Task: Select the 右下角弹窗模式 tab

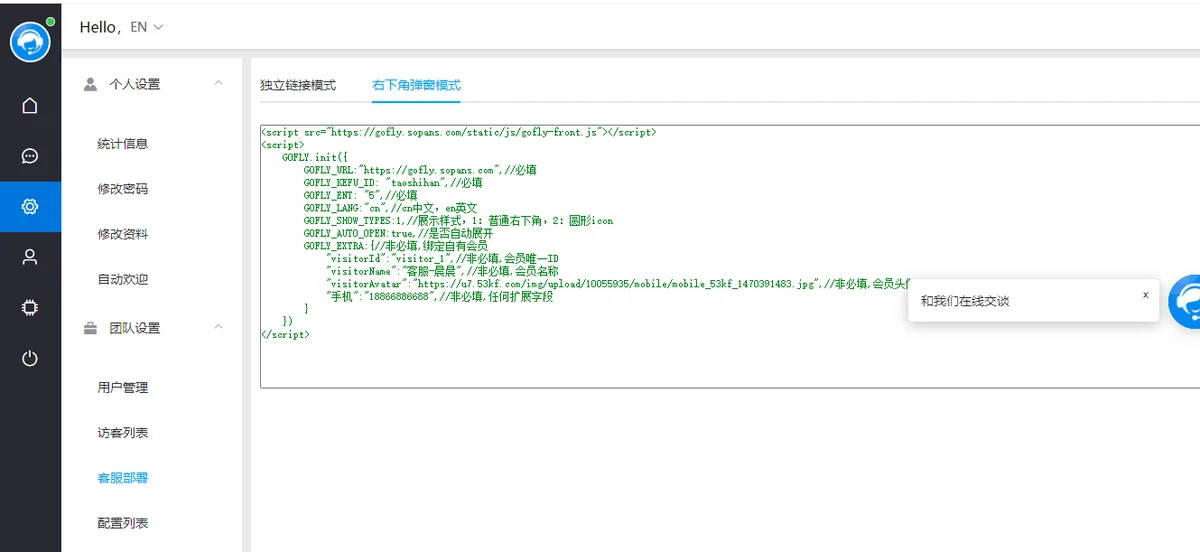Action: 416,85
